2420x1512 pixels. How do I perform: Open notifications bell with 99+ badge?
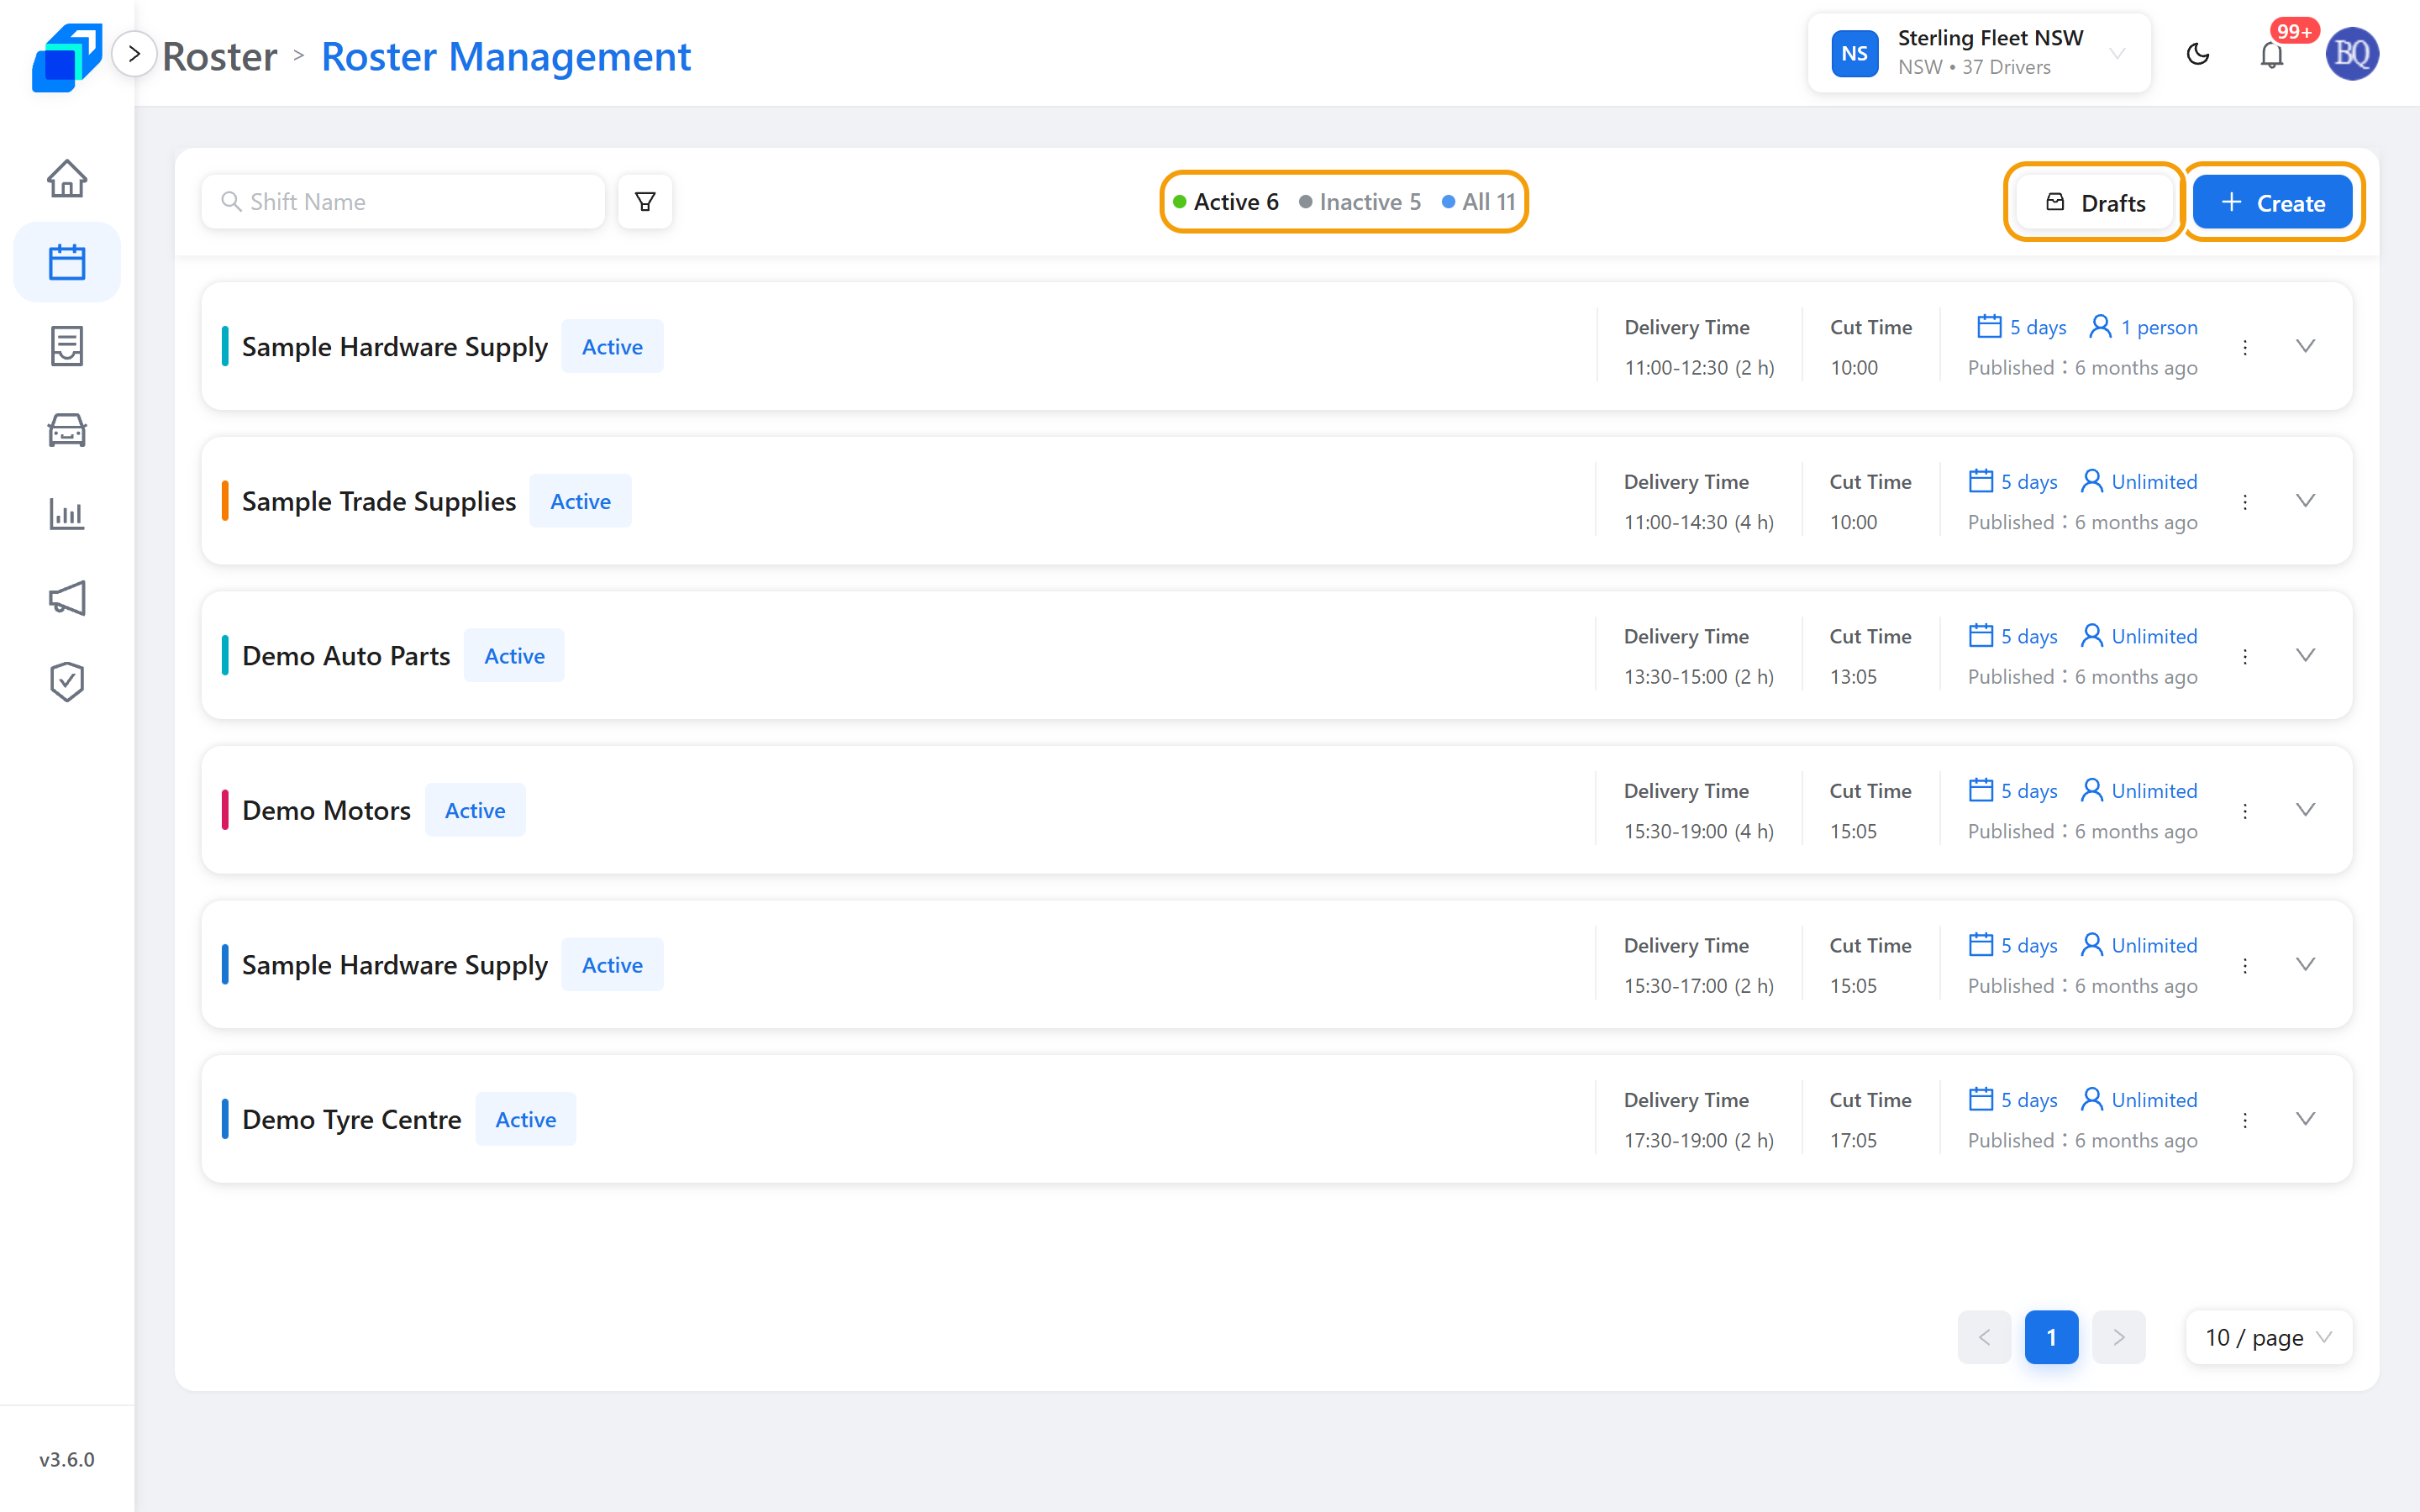click(x=2272, y=54)
